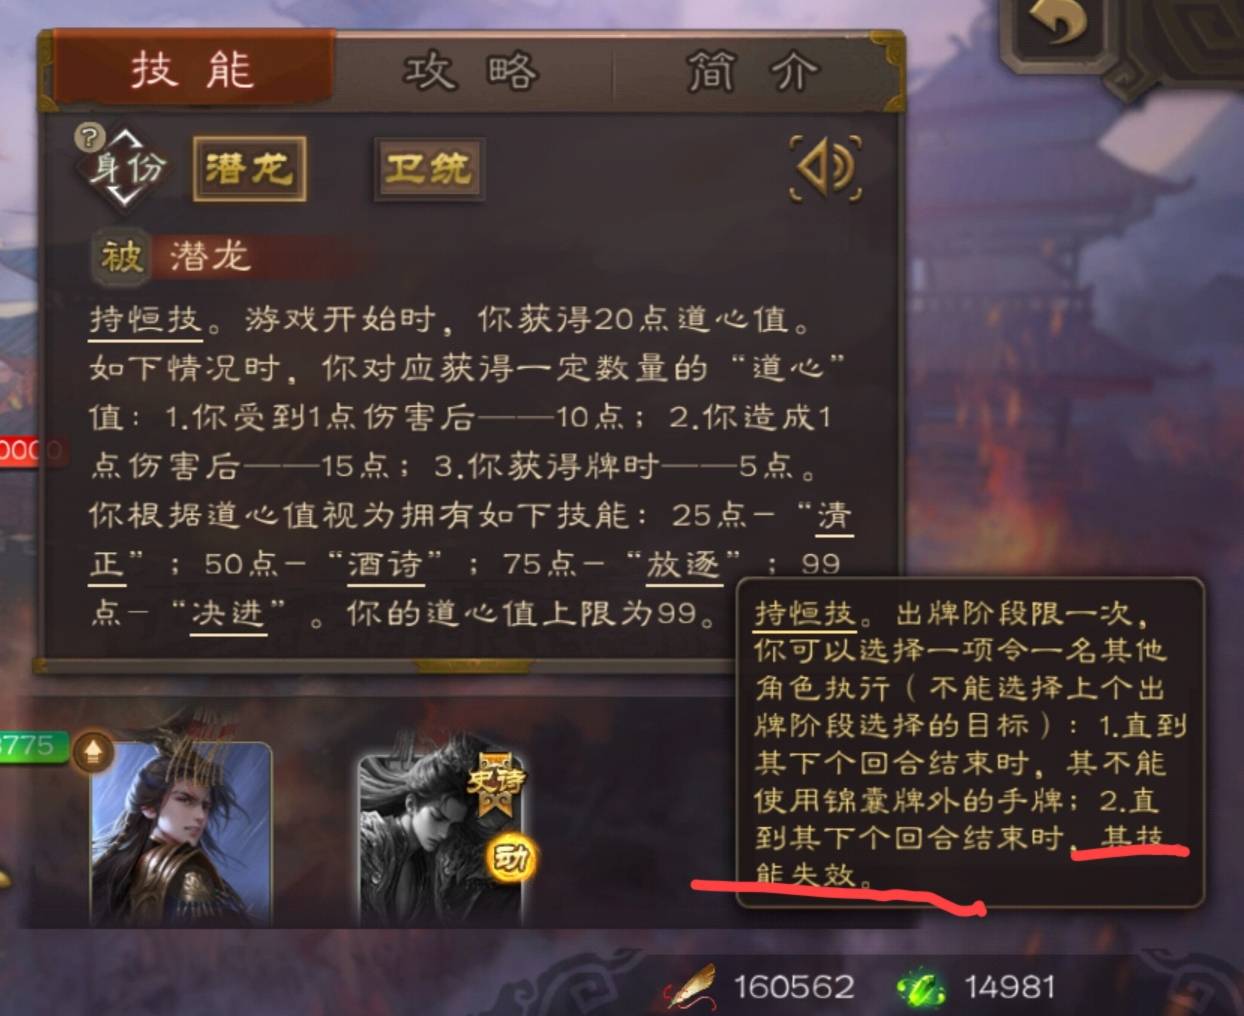Click the green jade currency icon

point(921,987)
